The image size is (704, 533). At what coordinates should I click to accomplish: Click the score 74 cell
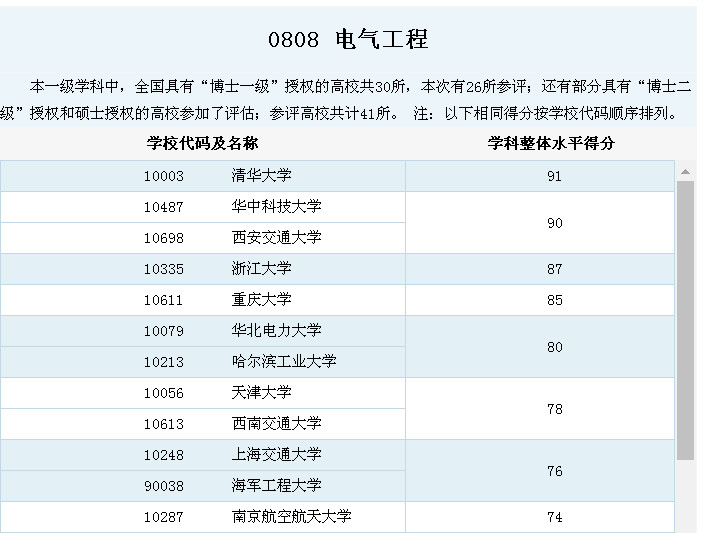point(540,517)
